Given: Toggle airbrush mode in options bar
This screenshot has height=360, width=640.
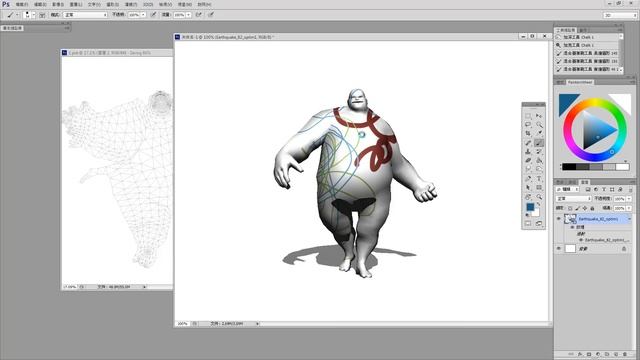Looking at the screenshot, I should click(x=198, y=15).
